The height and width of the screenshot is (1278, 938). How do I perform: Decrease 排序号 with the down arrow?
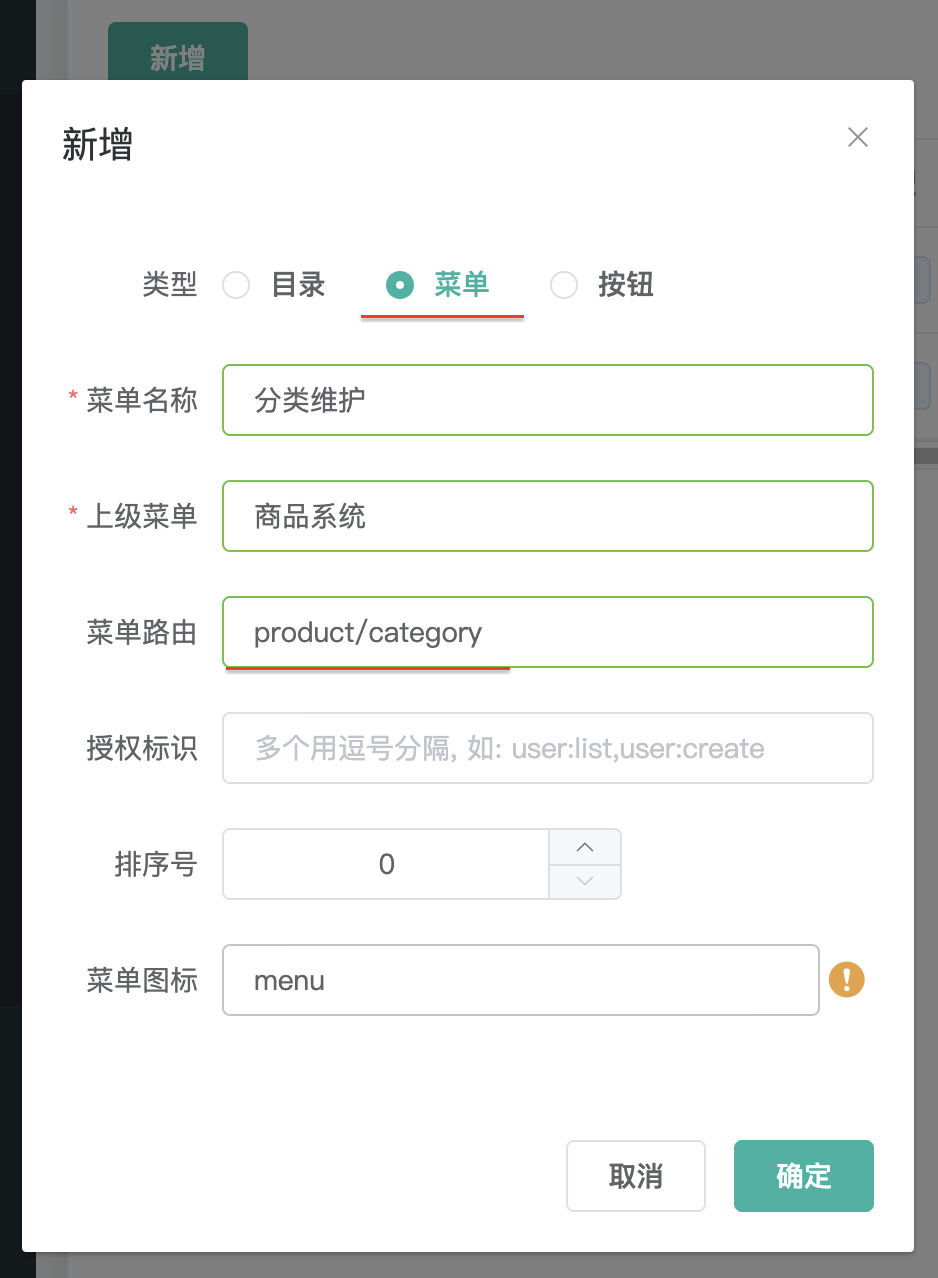pyautogui.click(x=585, y=881)
